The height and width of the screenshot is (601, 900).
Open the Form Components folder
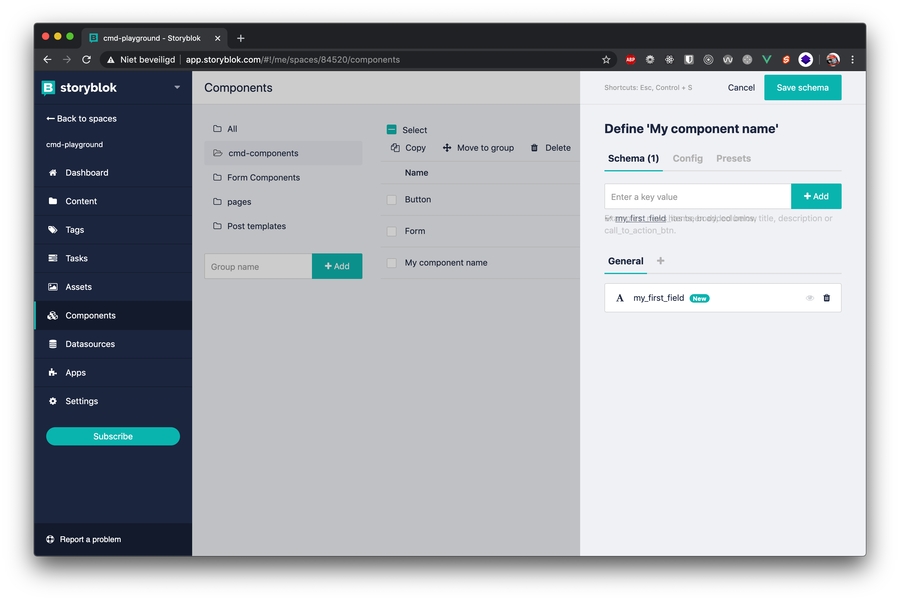tap(262, 178)
